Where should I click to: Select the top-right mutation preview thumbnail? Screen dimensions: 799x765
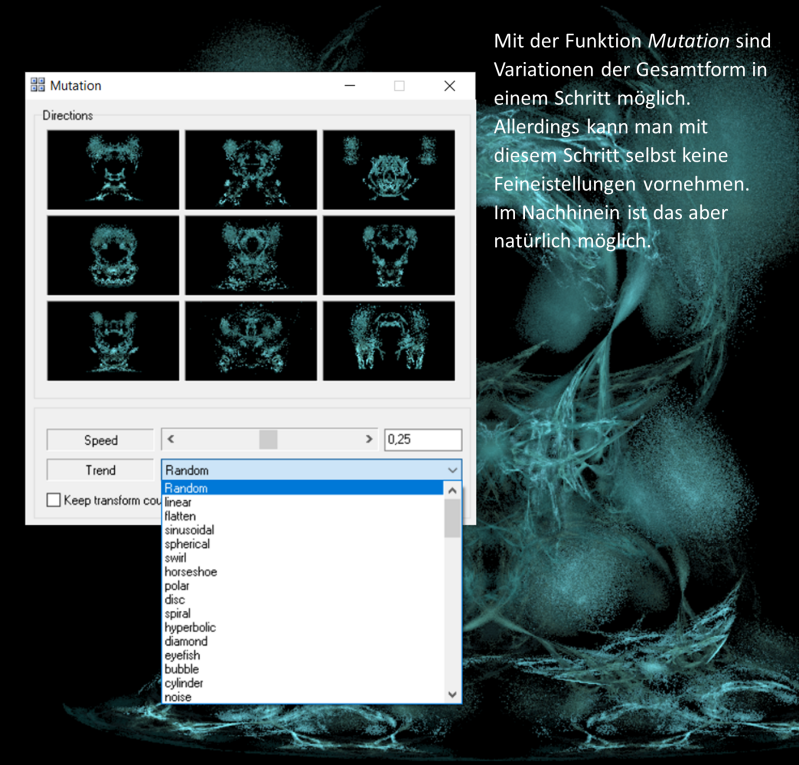click(389, 170)
